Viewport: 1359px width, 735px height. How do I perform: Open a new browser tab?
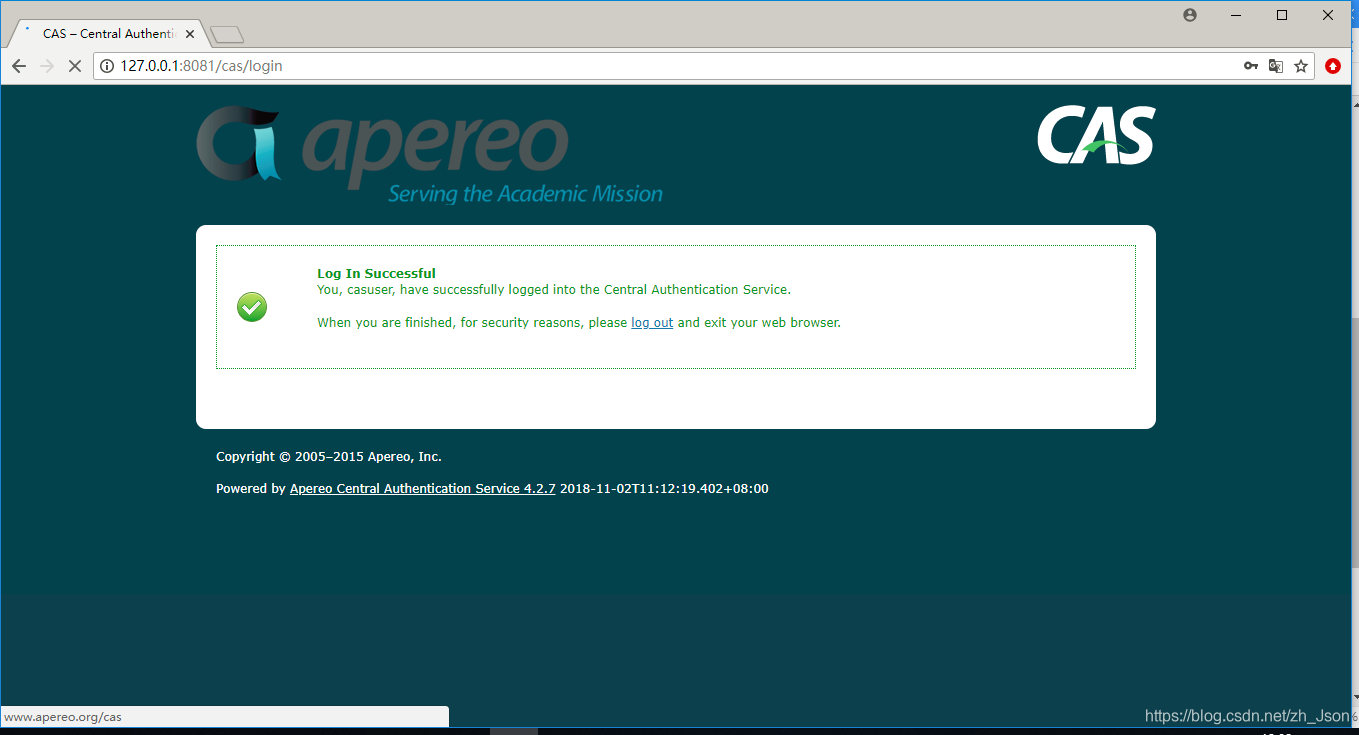[227, 35]
